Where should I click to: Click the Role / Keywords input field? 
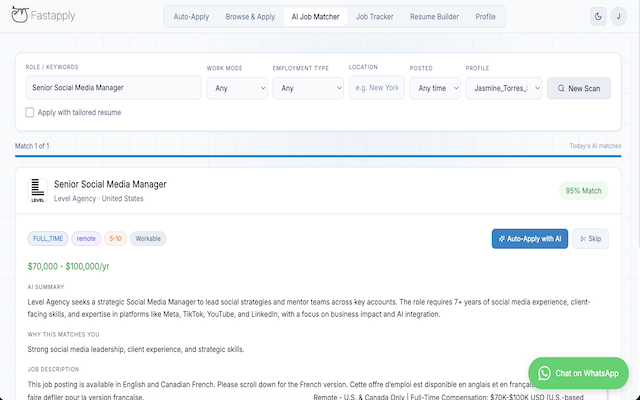[x=113, y=88]
